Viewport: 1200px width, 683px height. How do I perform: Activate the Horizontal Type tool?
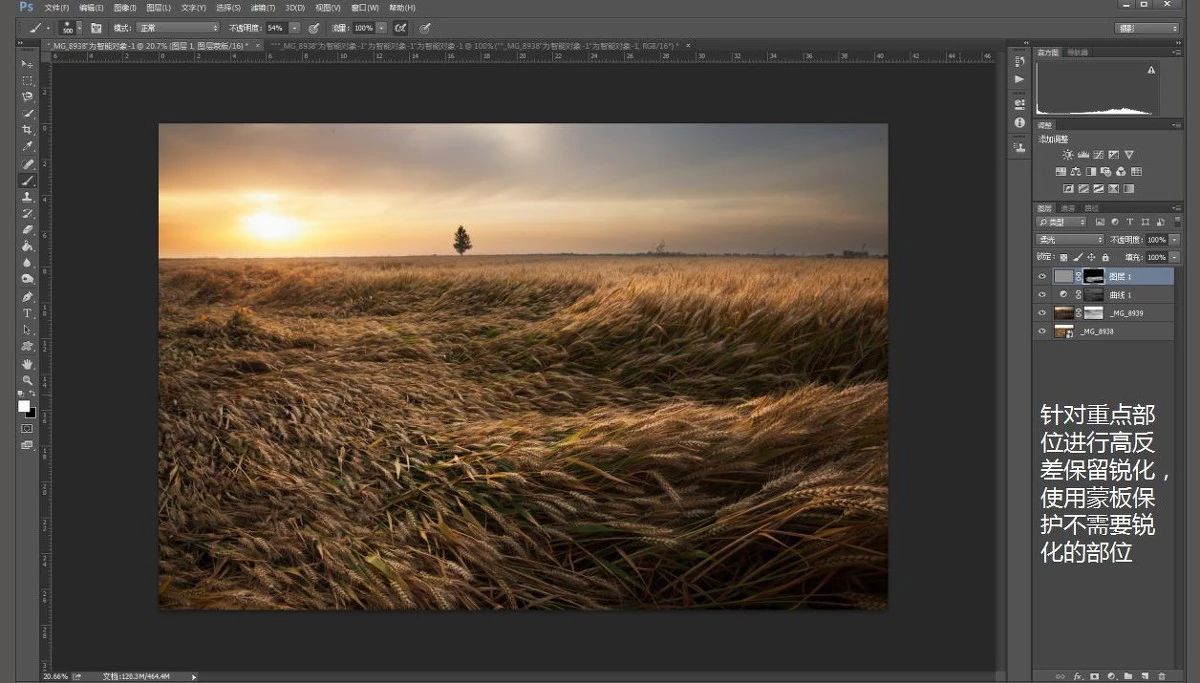(x=28, y=313)
